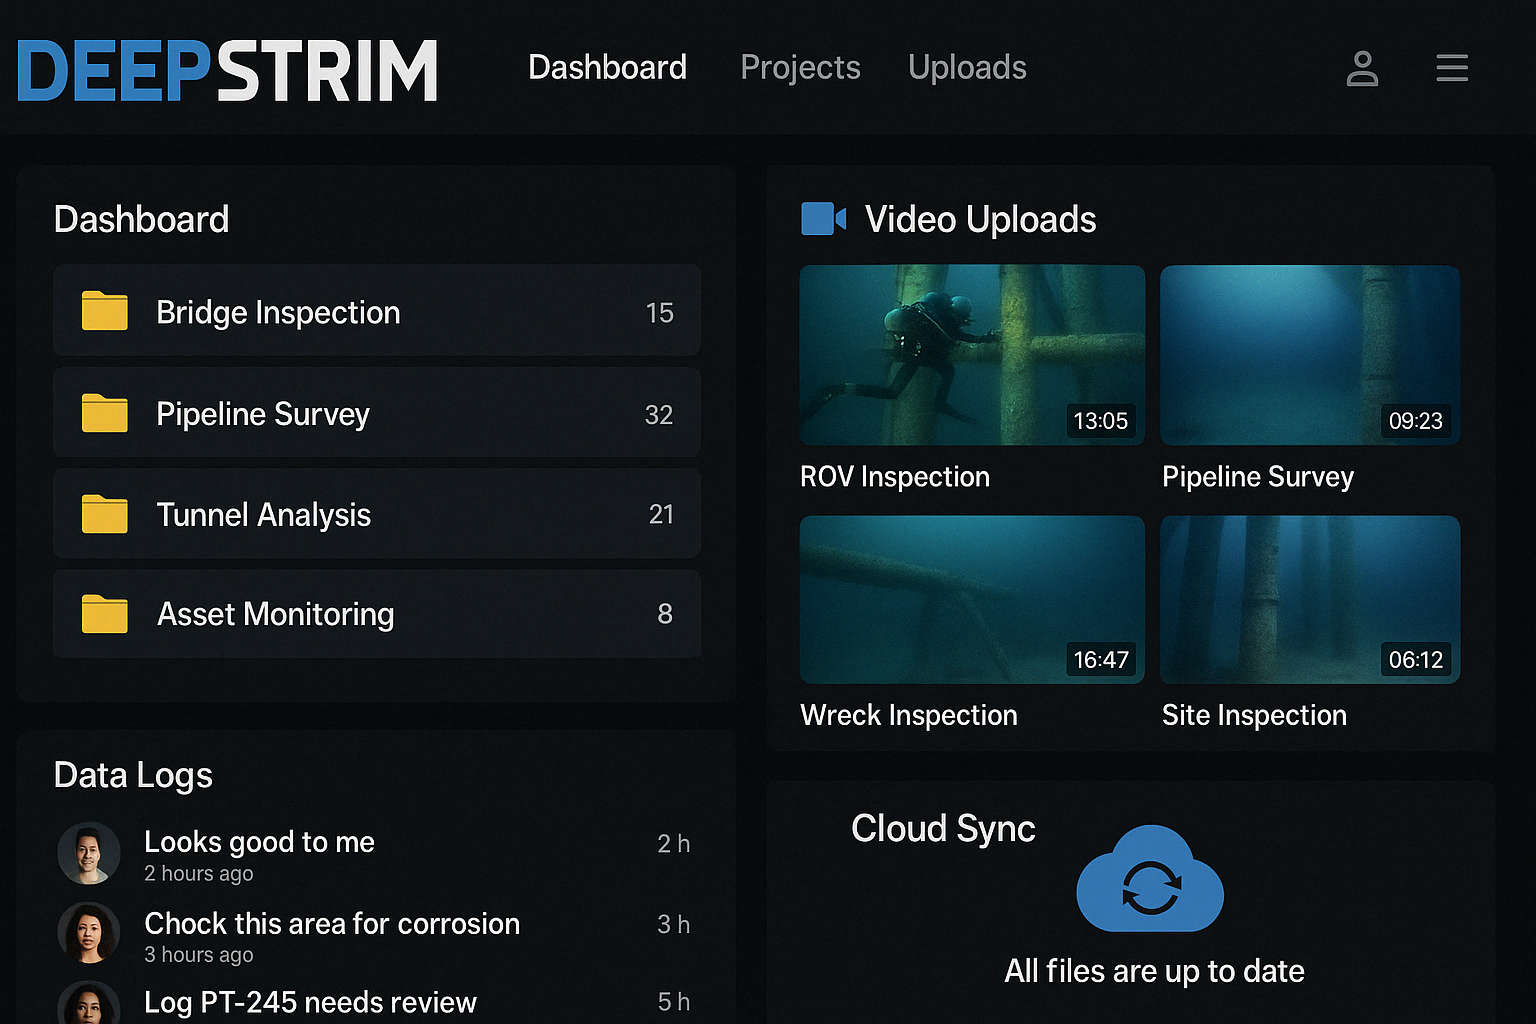The width and height of the screenshot is (1536, 1024).
Task: Select the Dashboard nav item
Action: coord(607,68)
